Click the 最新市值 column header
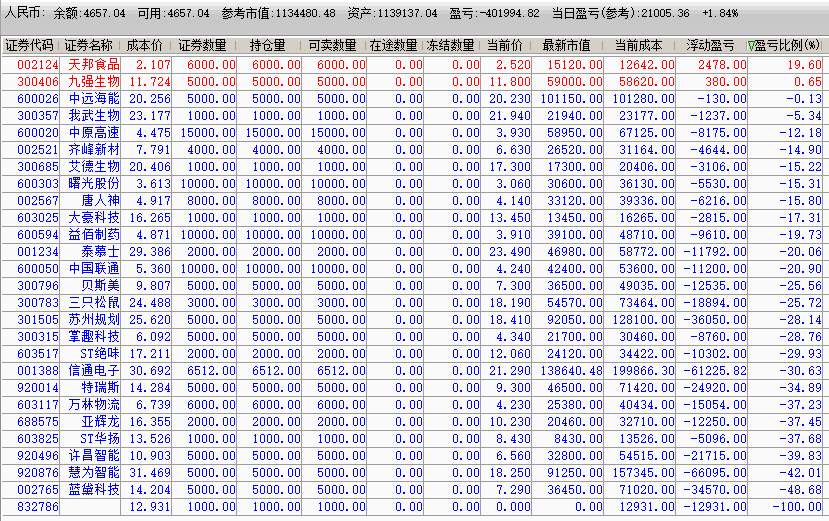Screen dimensions: 829x521 (566, 45)
